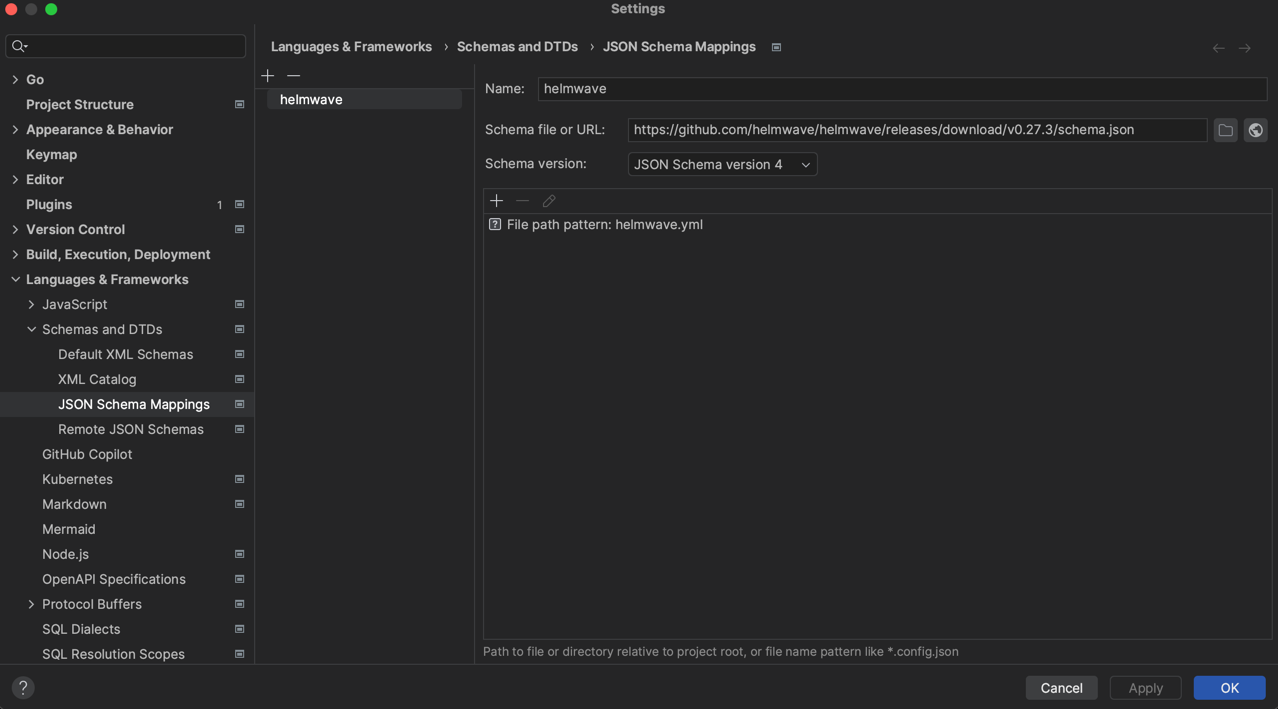
Task: Click the Cancel button
Action: click(x=1061, y=688)
